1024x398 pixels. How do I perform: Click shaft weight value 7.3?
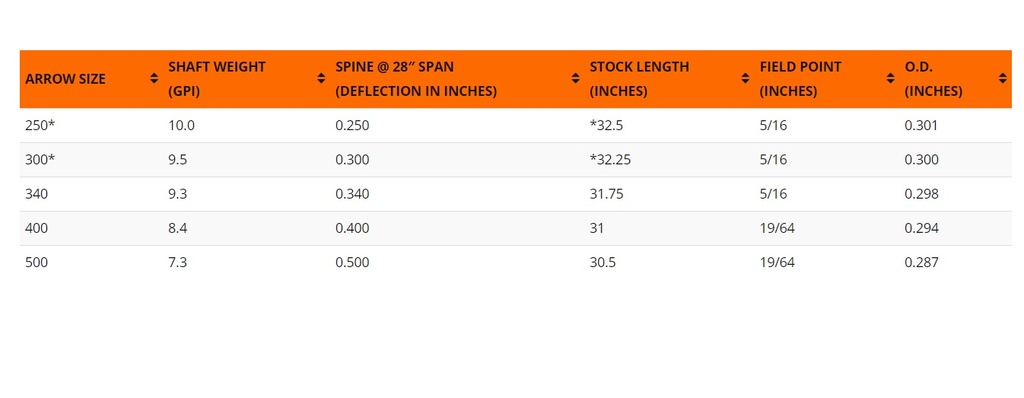[x=178, y=262]
